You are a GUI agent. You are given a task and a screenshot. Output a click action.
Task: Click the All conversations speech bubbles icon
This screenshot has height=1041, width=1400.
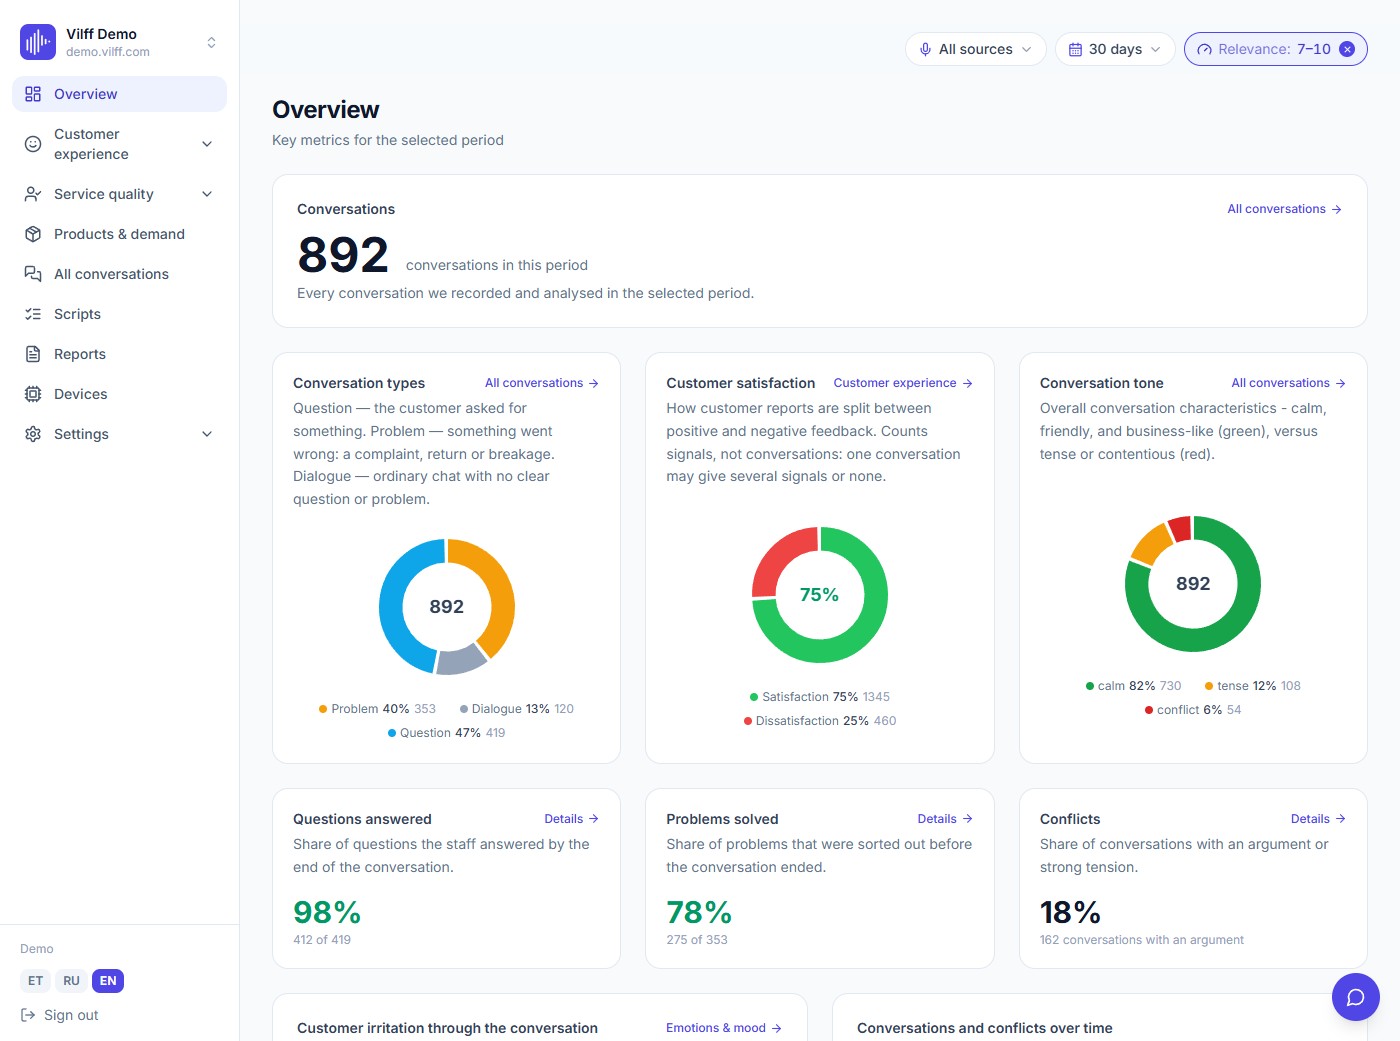(x=33, y=274)
